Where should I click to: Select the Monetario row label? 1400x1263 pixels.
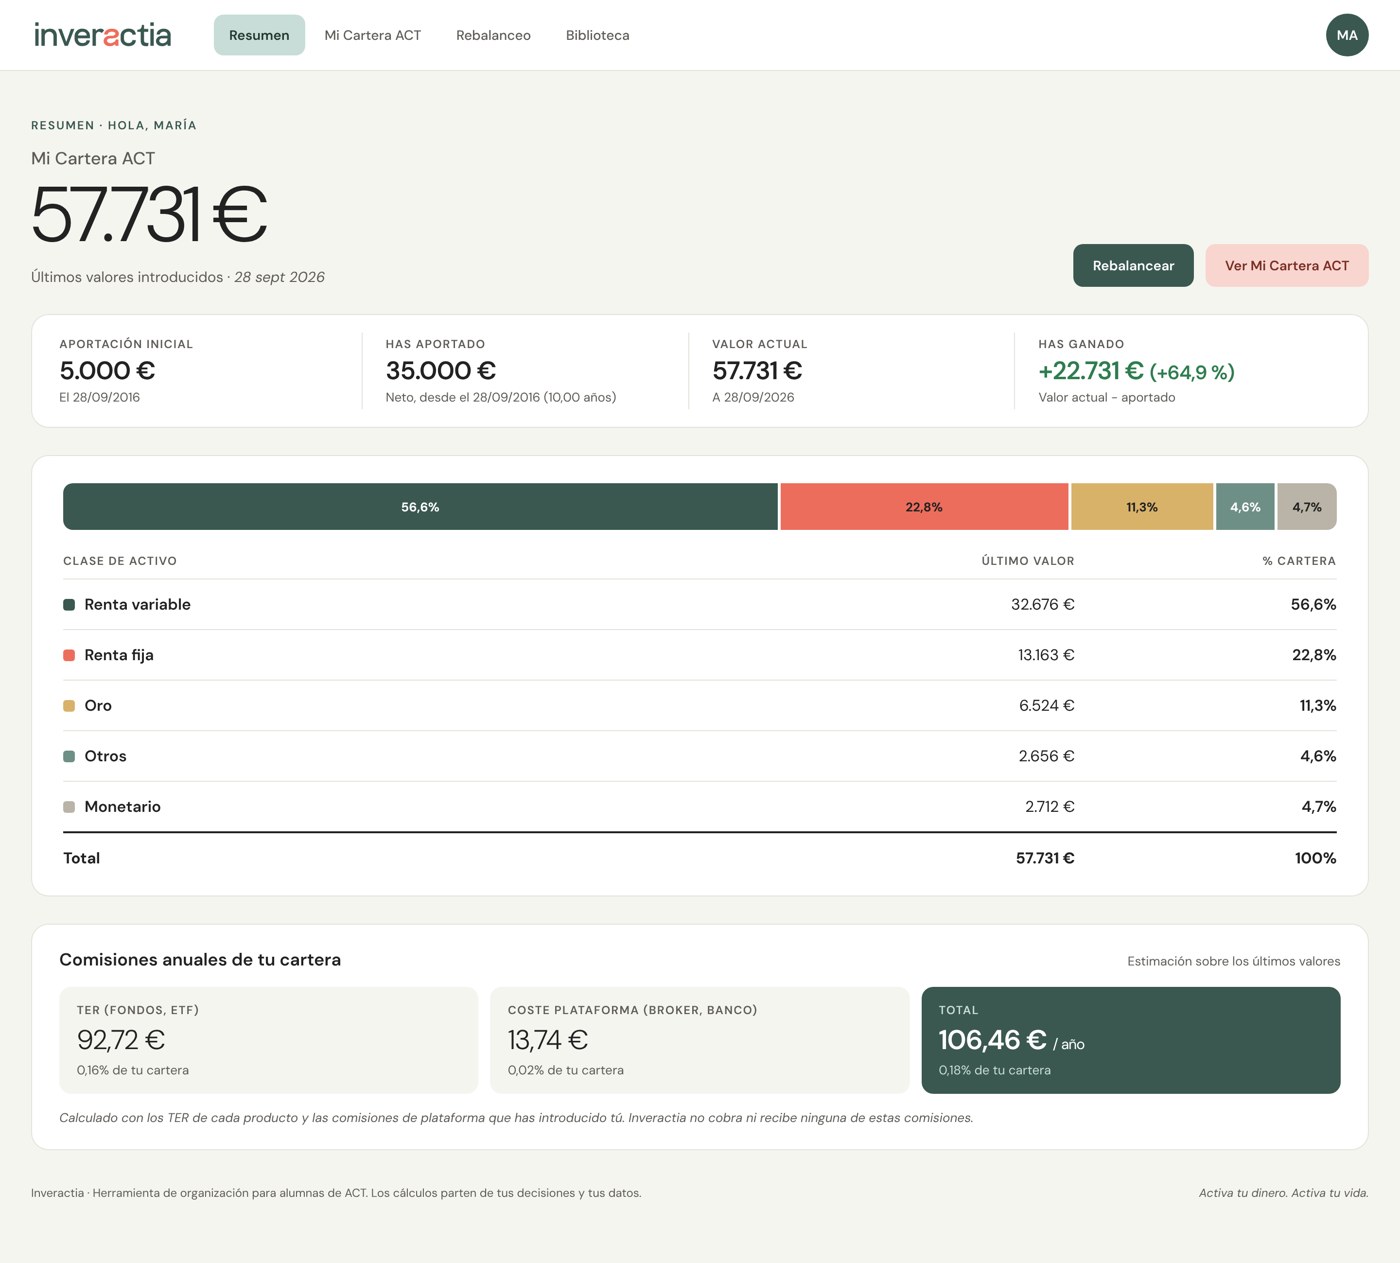pyautogui.click(x=122, y=807)
